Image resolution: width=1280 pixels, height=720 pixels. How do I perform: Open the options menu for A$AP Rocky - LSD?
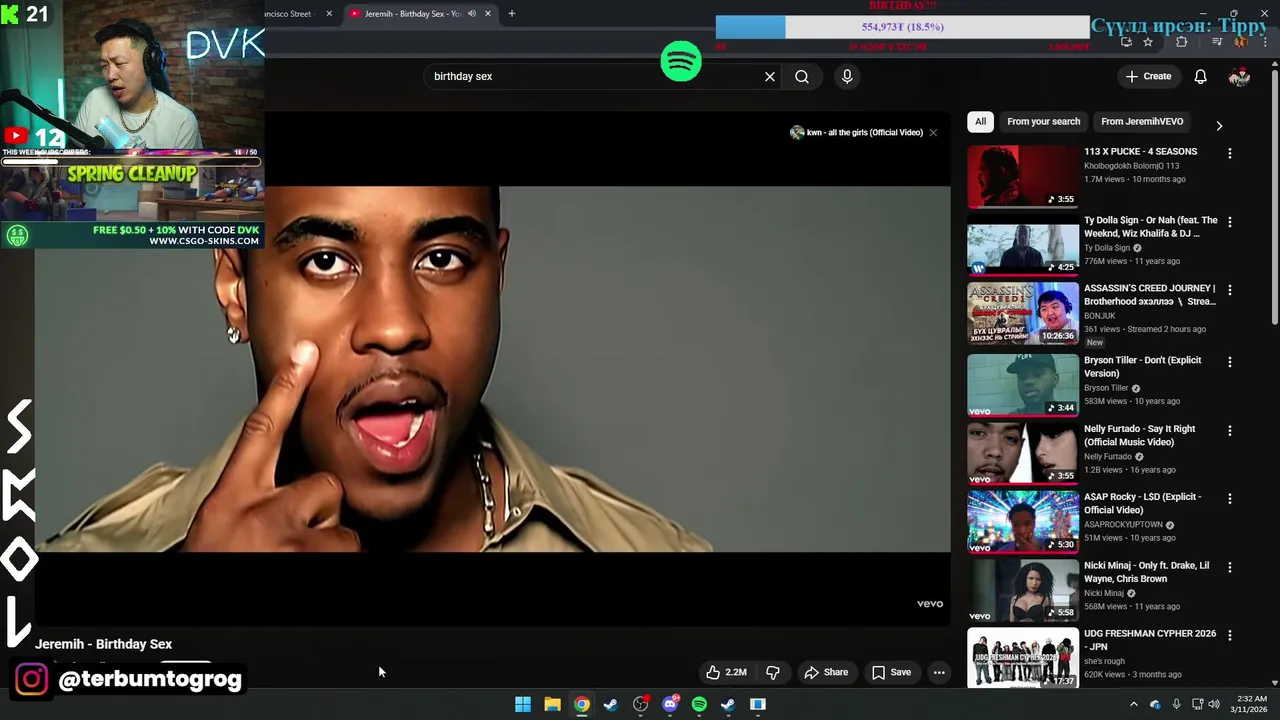click(x=1230, y=498)
